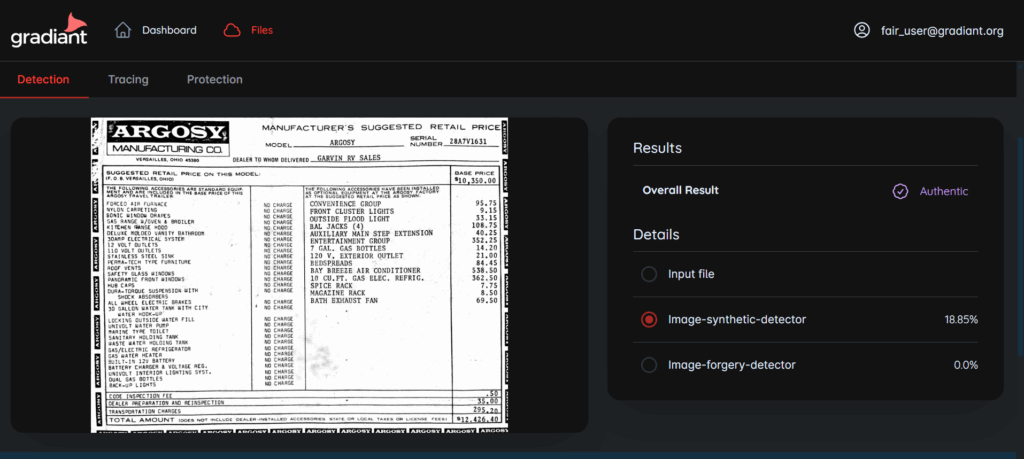Select the Image-forgery-detector radio button
Image resolution: width=1024 pixels, height=459 pixels.
coord(648,365)
